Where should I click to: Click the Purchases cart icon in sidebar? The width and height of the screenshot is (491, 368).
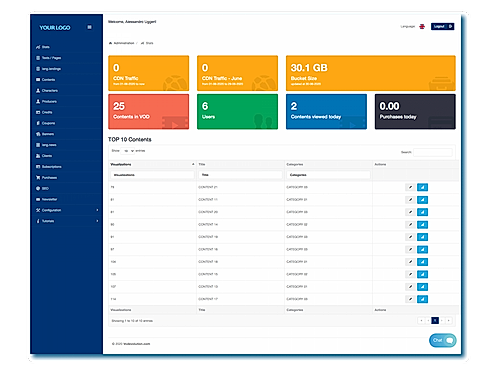pos(38,177)
